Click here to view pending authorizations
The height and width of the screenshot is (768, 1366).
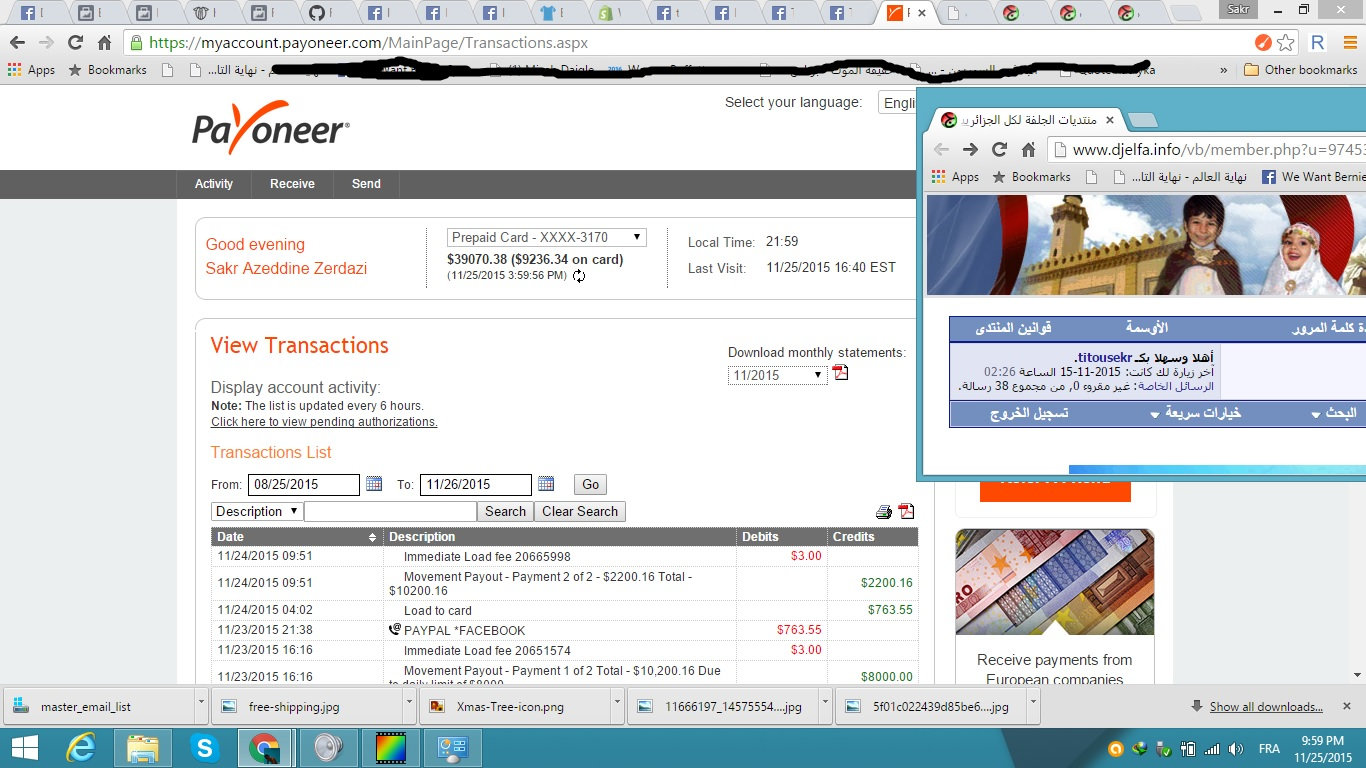(324, 422)
